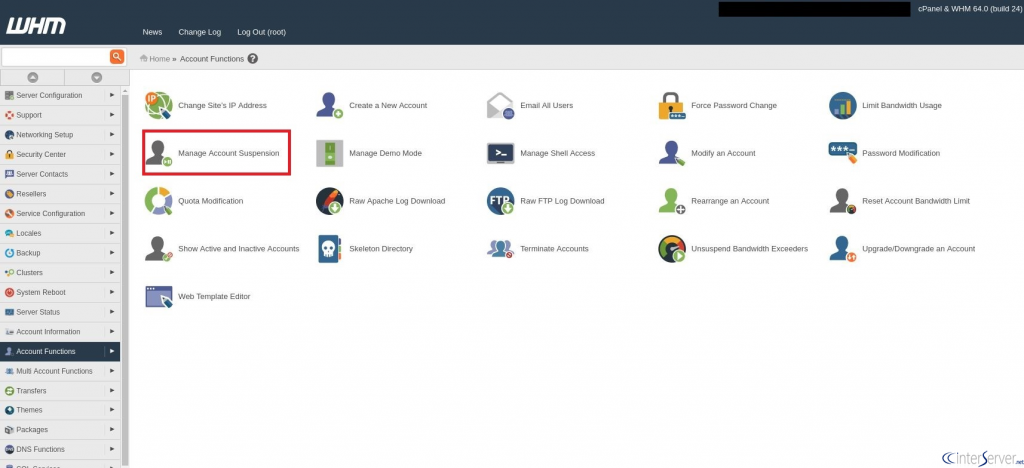Expand the Resellers sidebar arrow
The height and width of the screenshot is (468, 1024).
[112, 194]
